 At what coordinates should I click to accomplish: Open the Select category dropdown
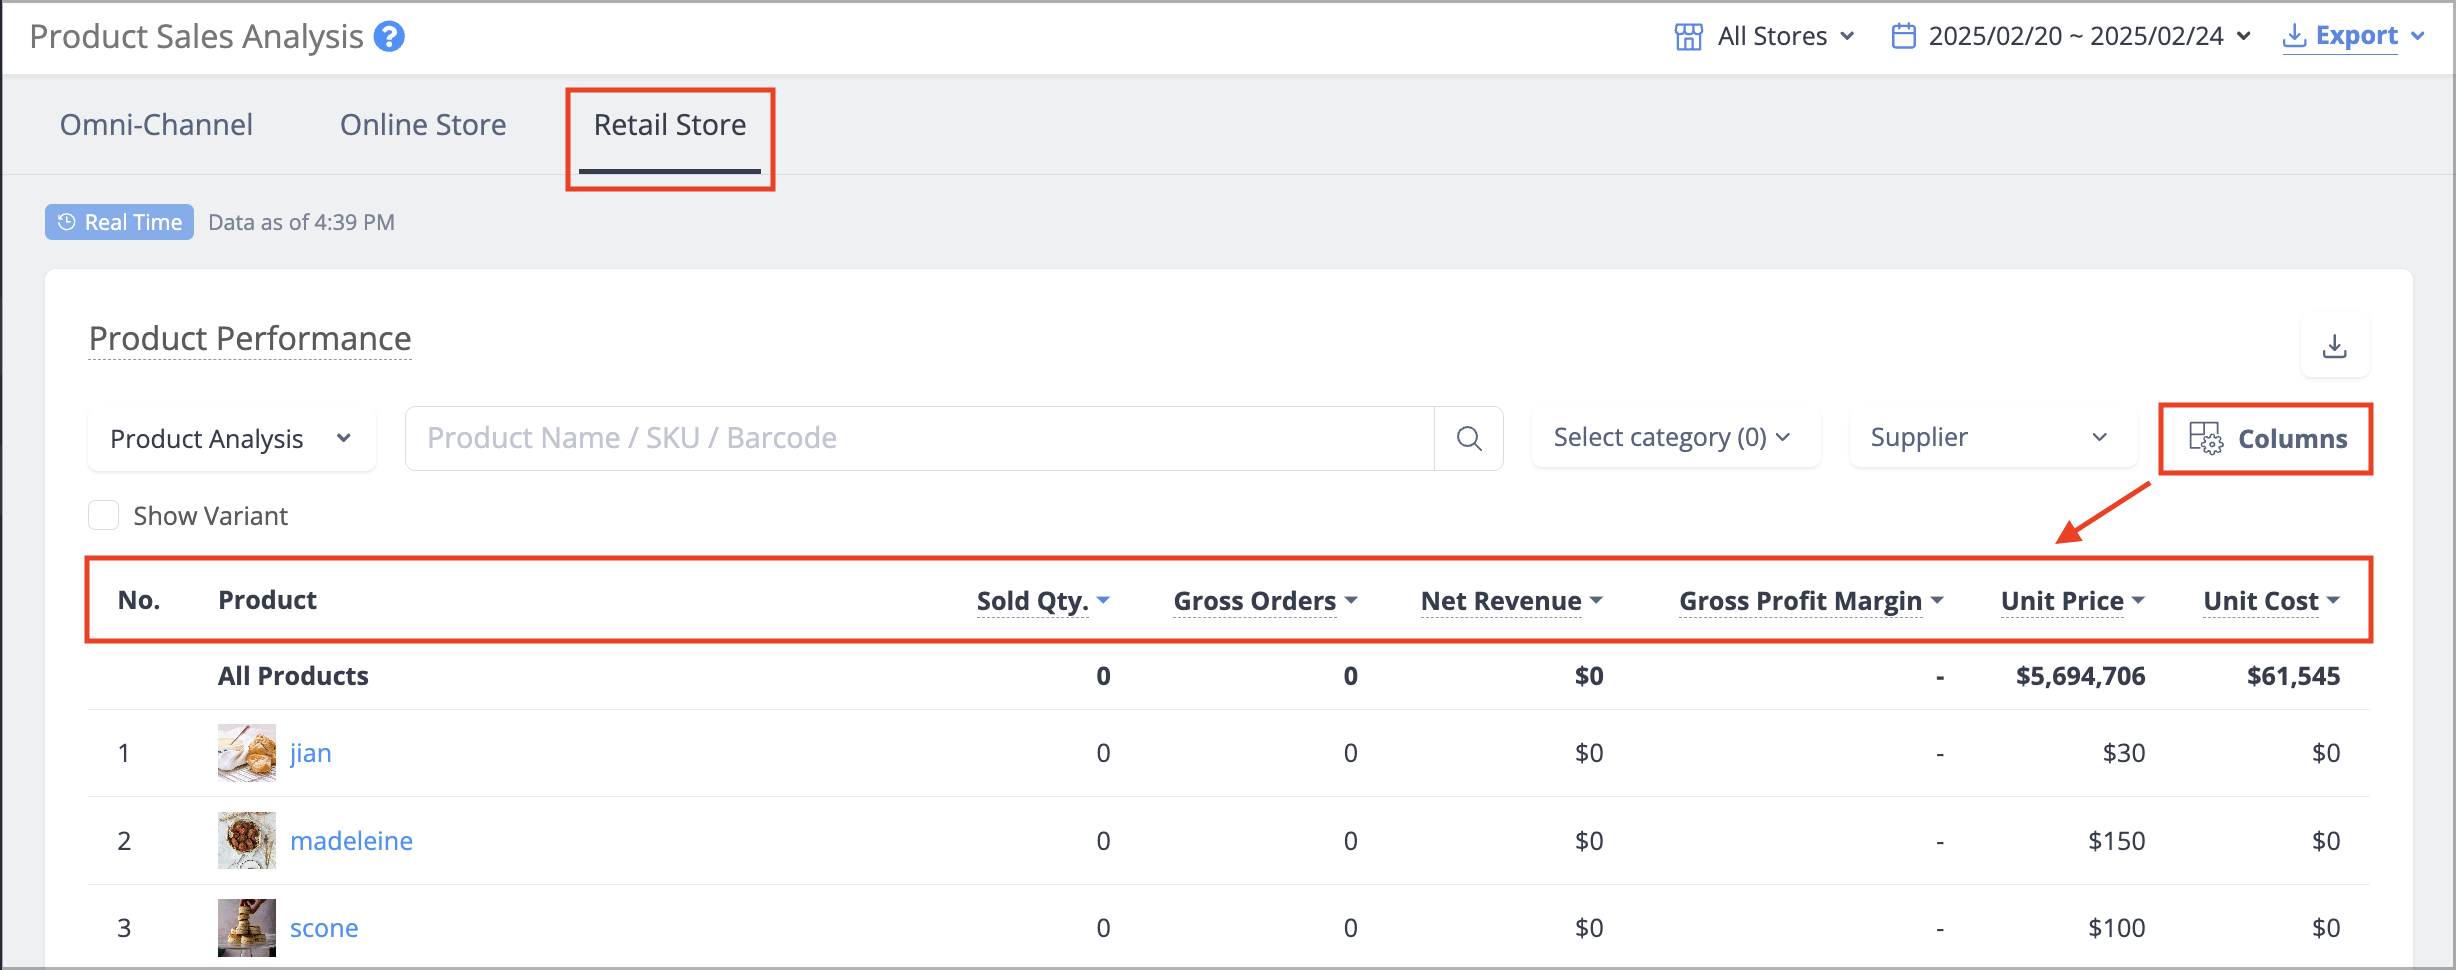pos(1676,438)
